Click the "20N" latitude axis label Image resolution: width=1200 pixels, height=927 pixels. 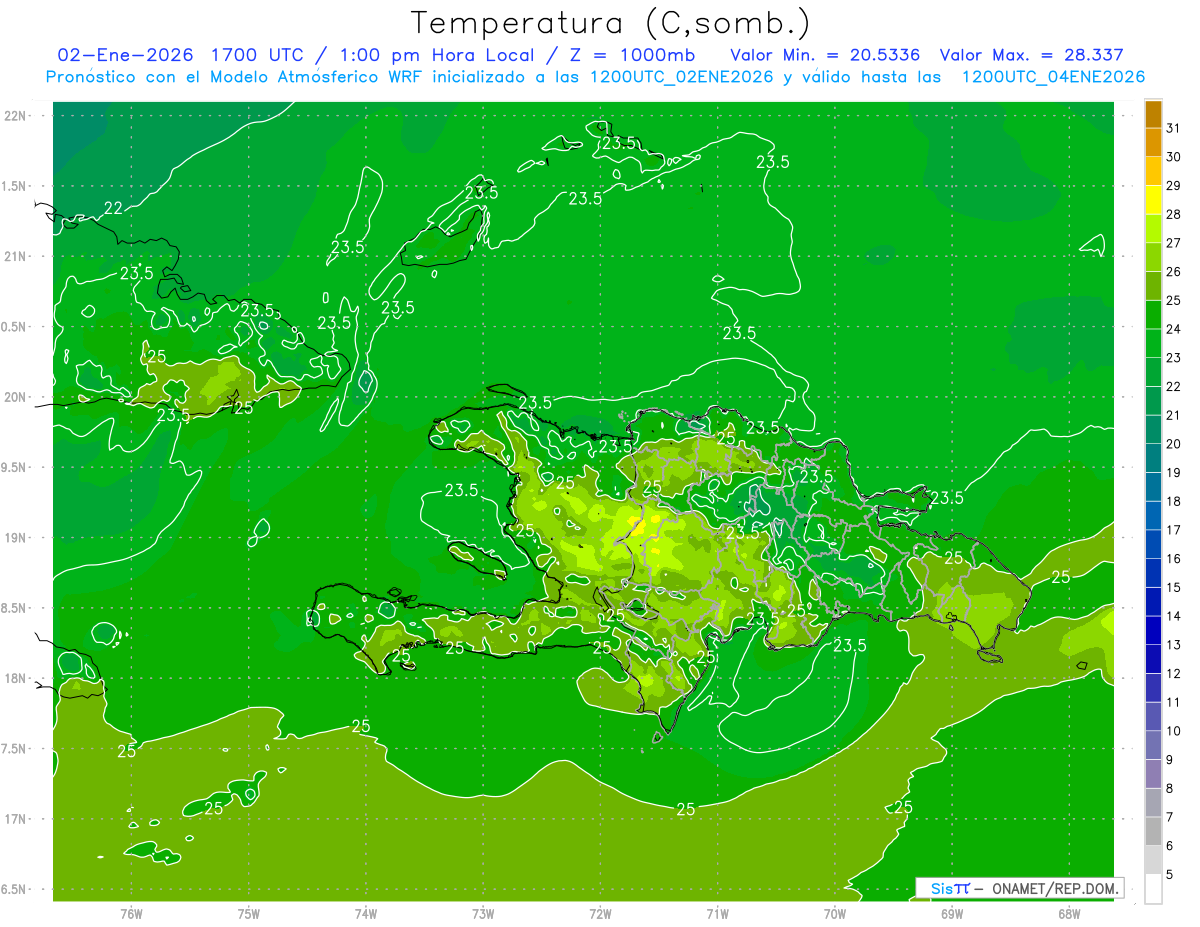15,397
